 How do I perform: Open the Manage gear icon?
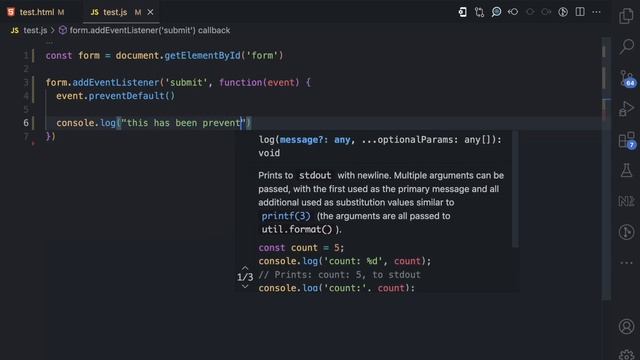(x=626, y=354)
